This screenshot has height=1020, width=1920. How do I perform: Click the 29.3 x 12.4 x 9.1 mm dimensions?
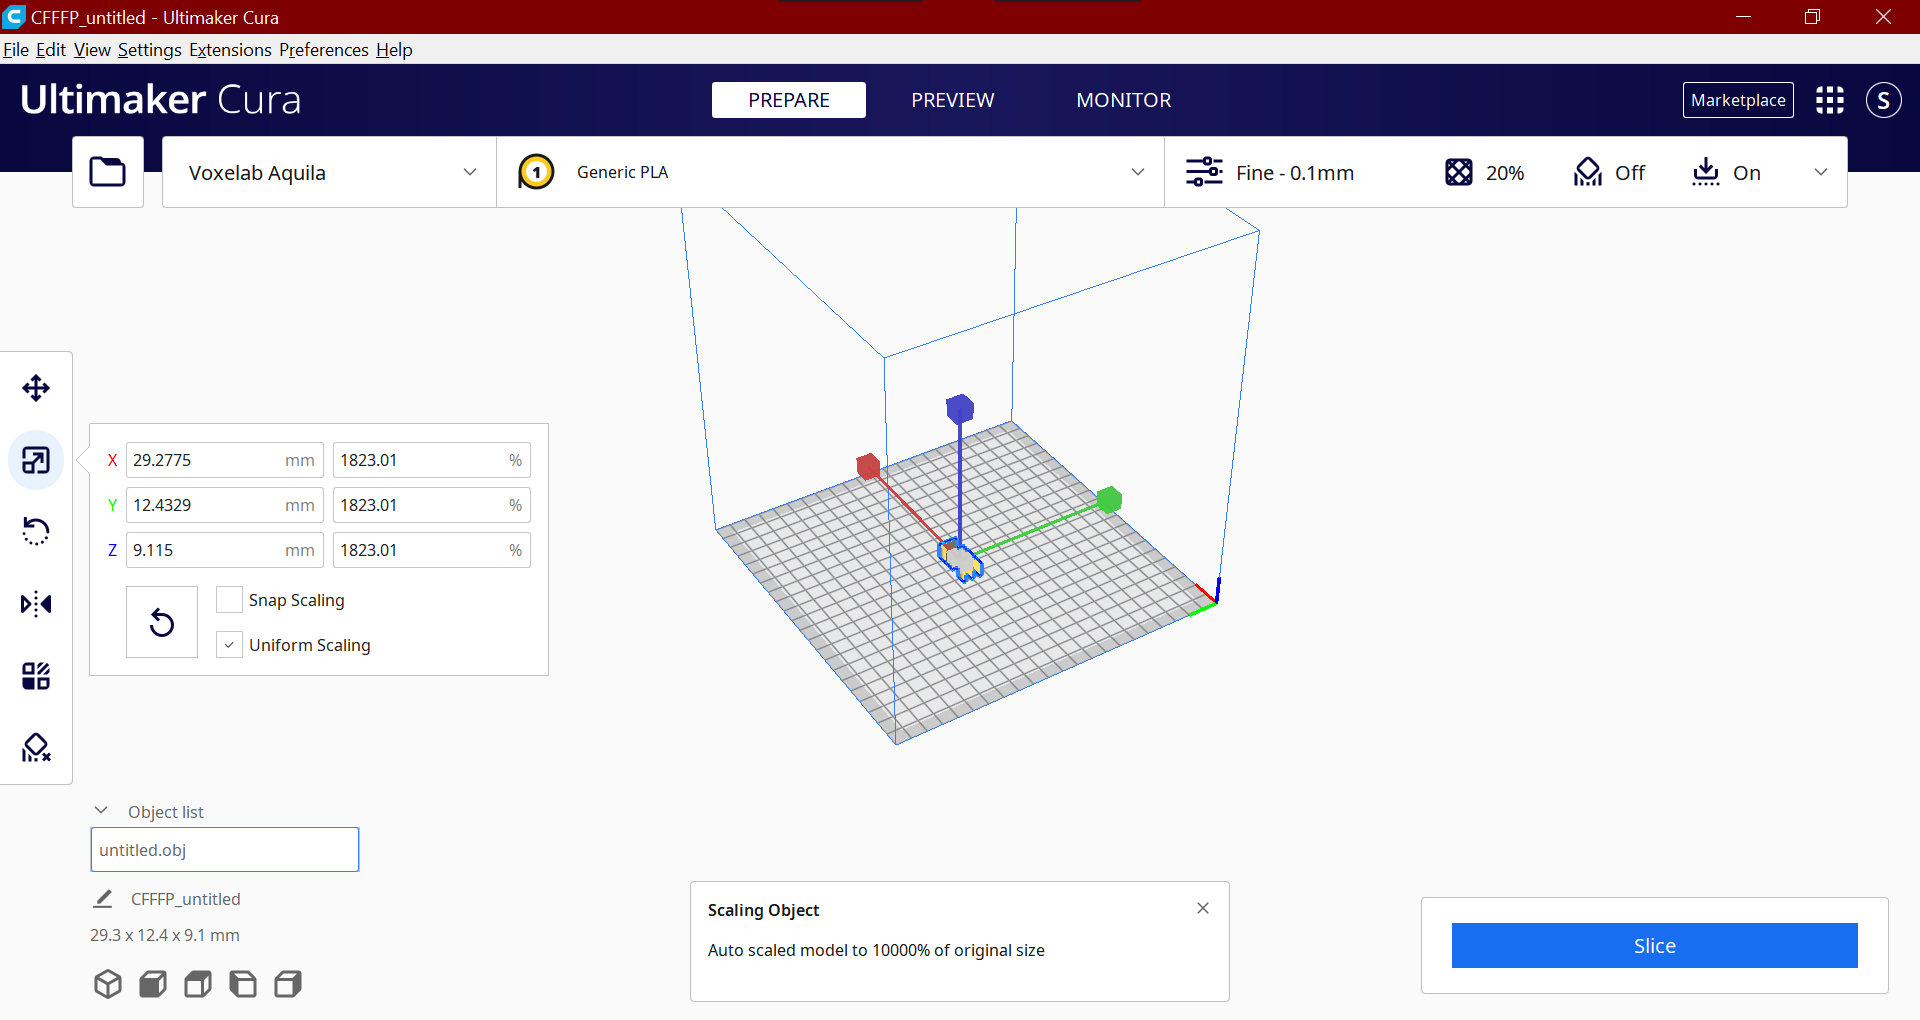pyautogui.click(x=165, y=935)
